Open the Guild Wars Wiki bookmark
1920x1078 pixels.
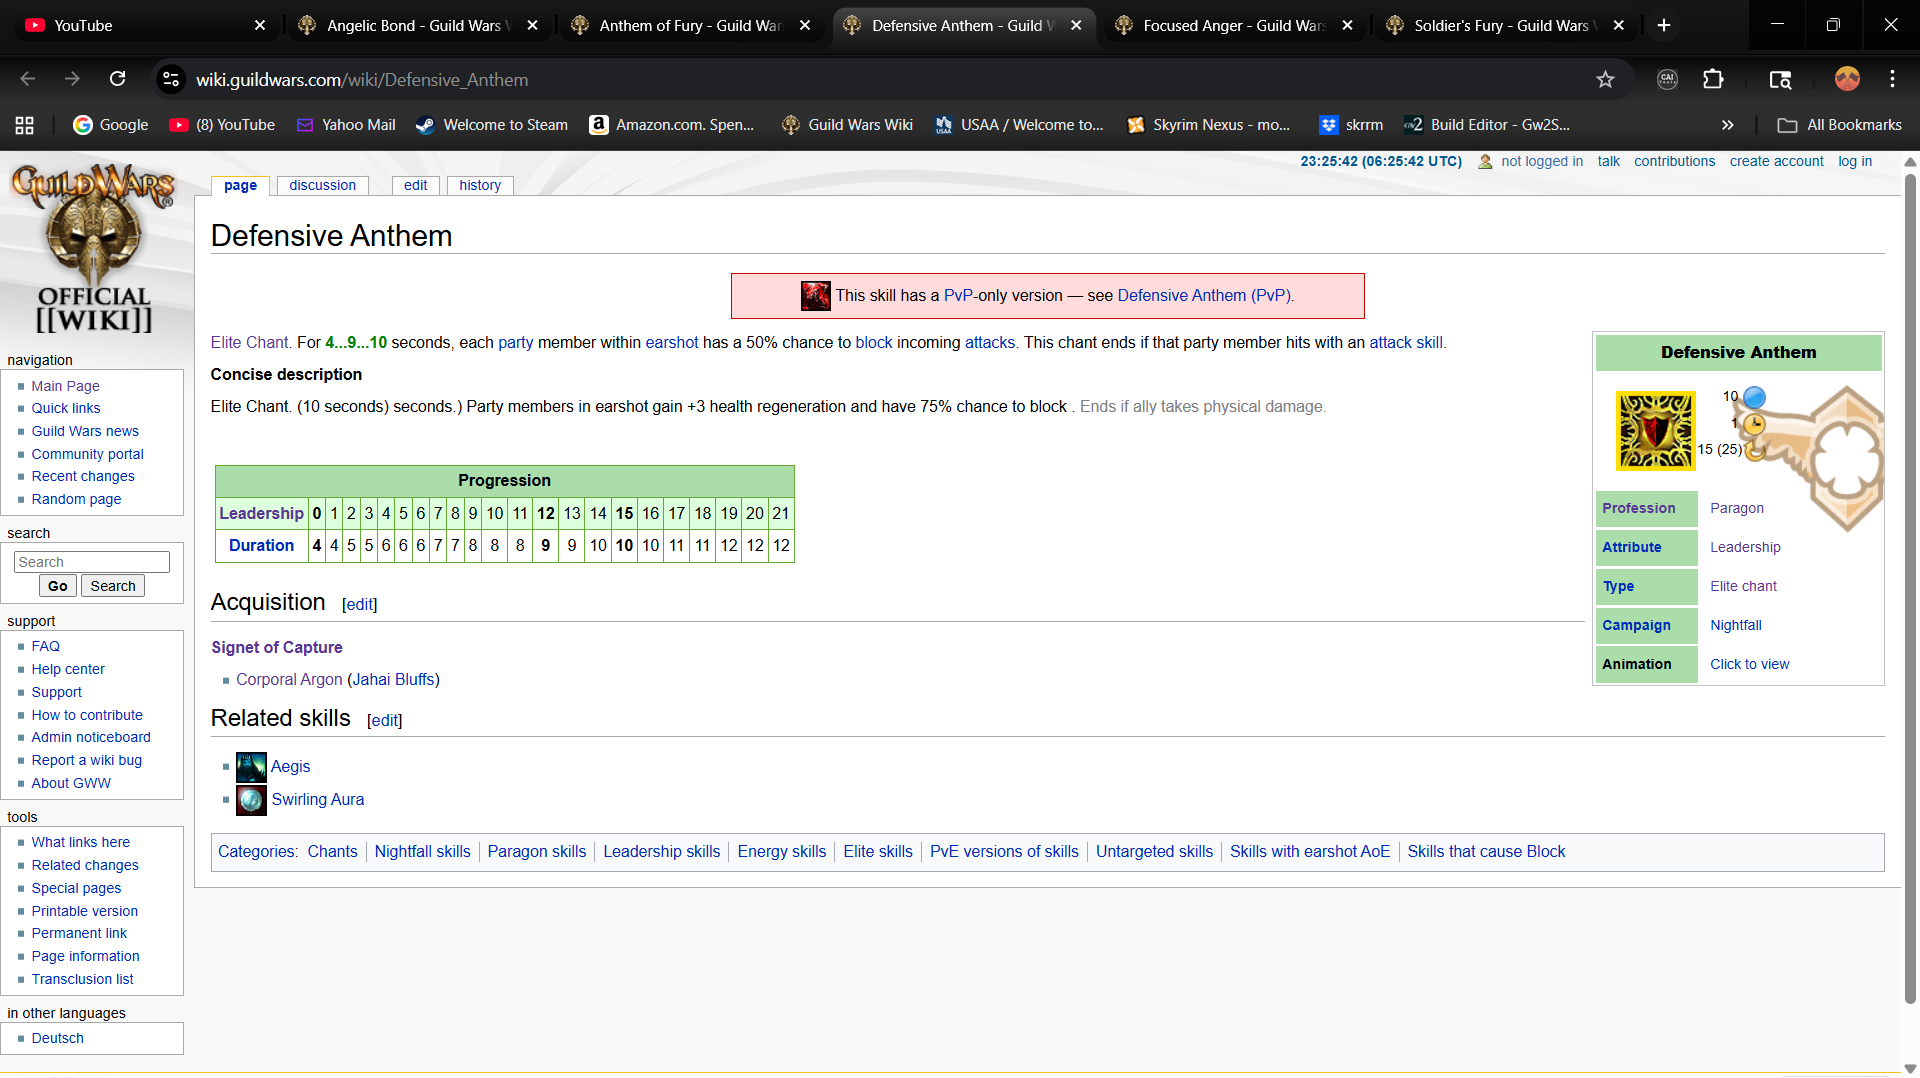coord(847,125)
